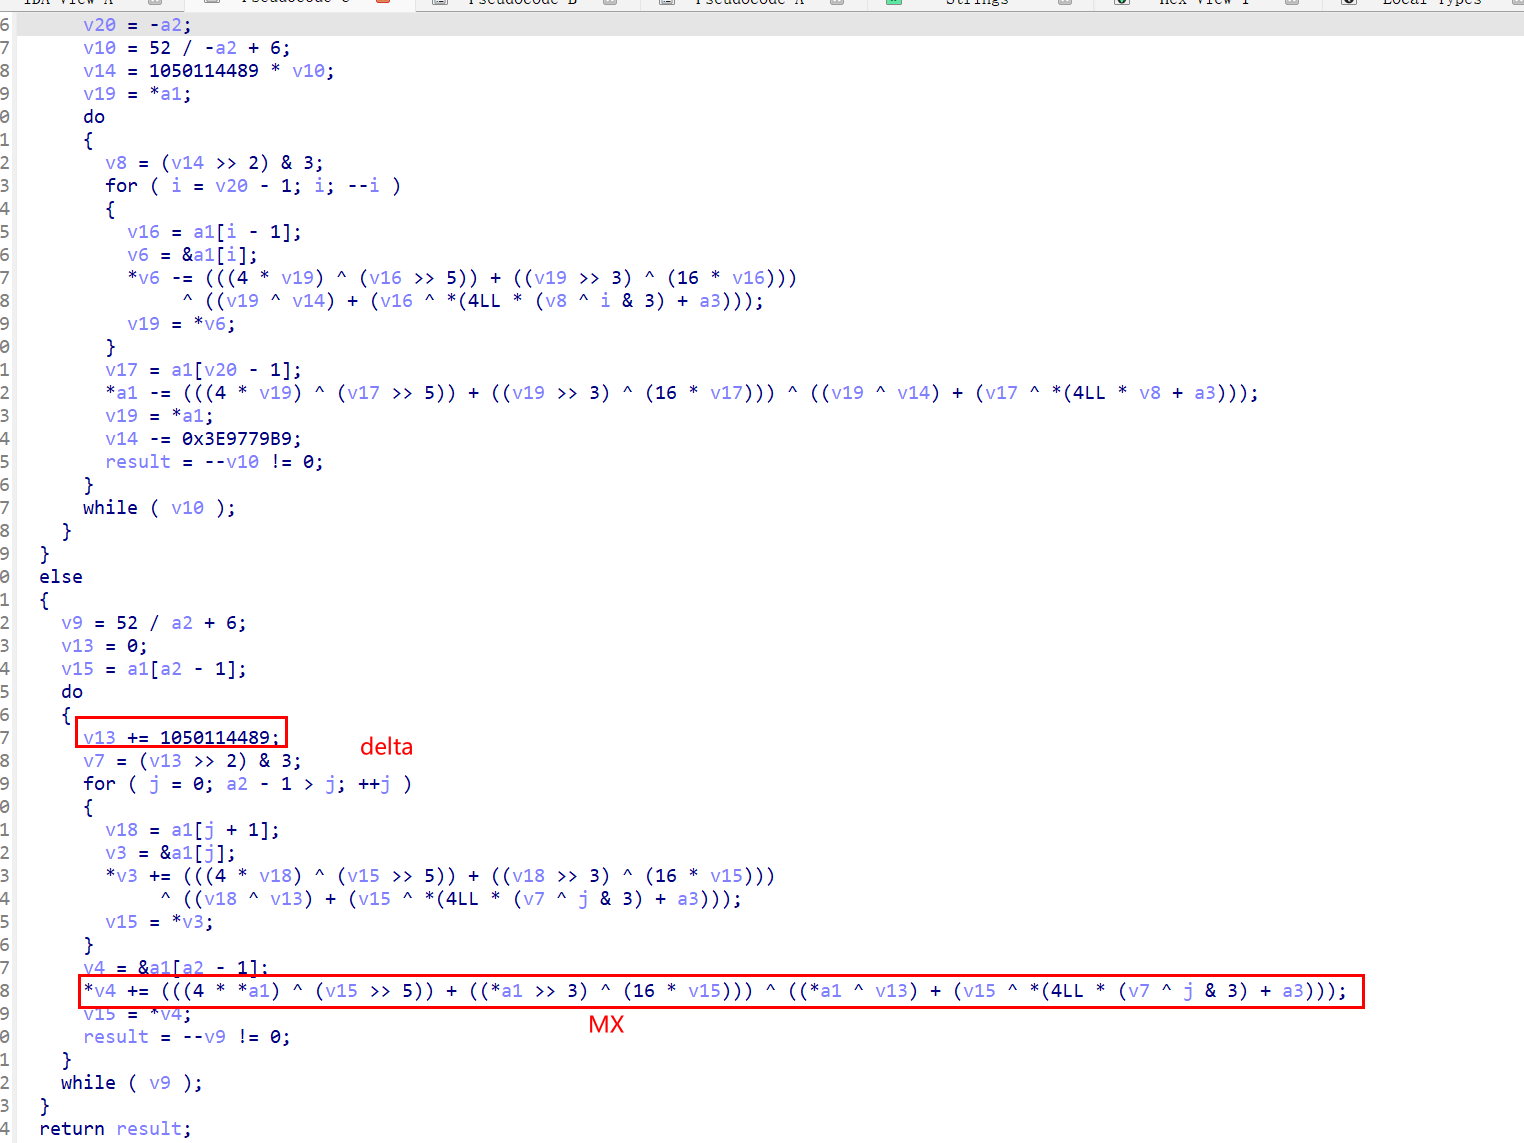Click the line 'v4 = &a1[a2 - 1];'
Viewport: 1524px width, 1143px height.
(x=176, y=968)
